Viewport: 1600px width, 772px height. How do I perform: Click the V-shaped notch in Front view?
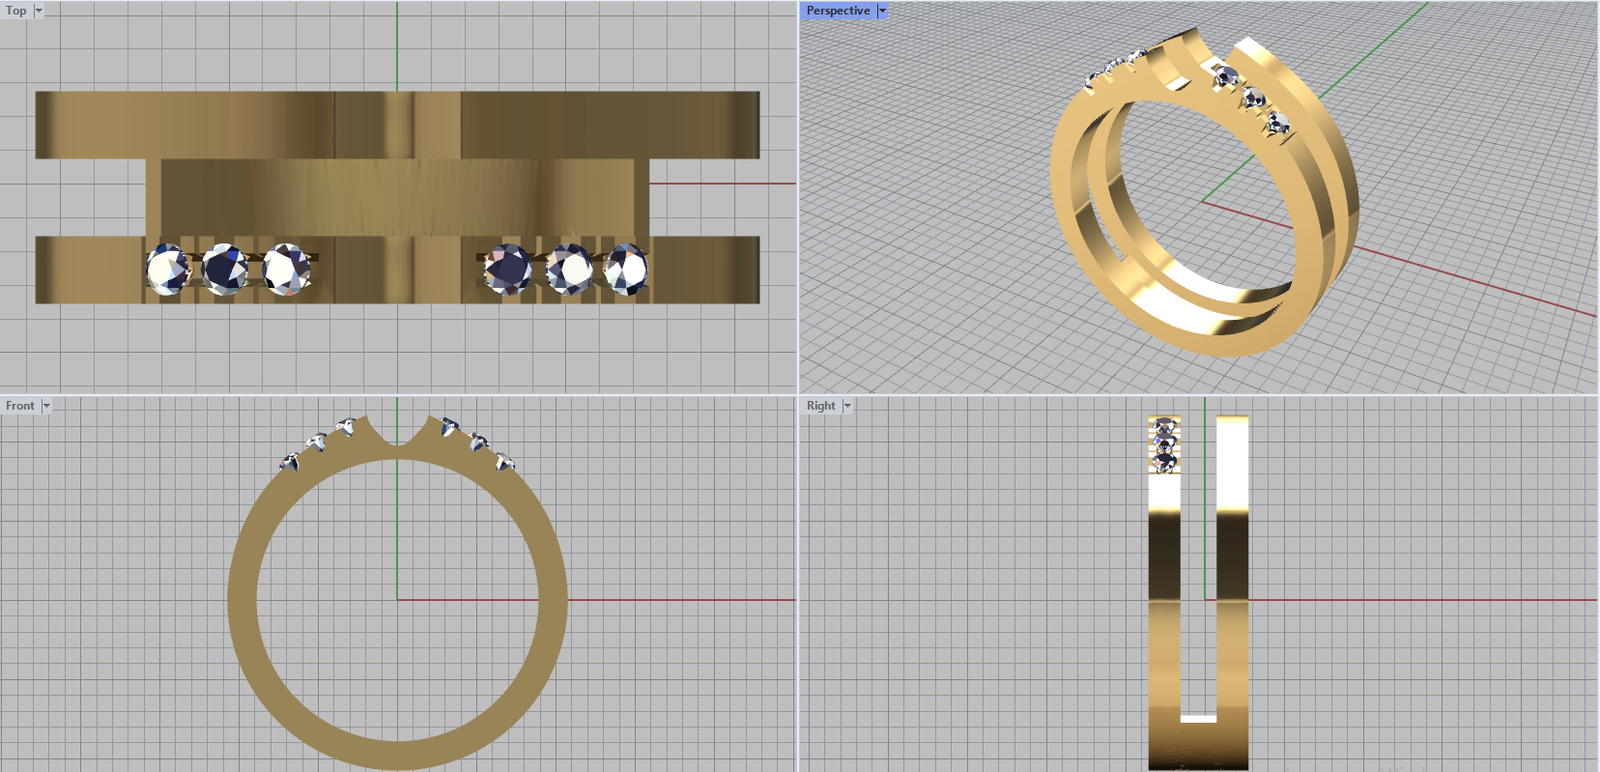coord(398,442)
